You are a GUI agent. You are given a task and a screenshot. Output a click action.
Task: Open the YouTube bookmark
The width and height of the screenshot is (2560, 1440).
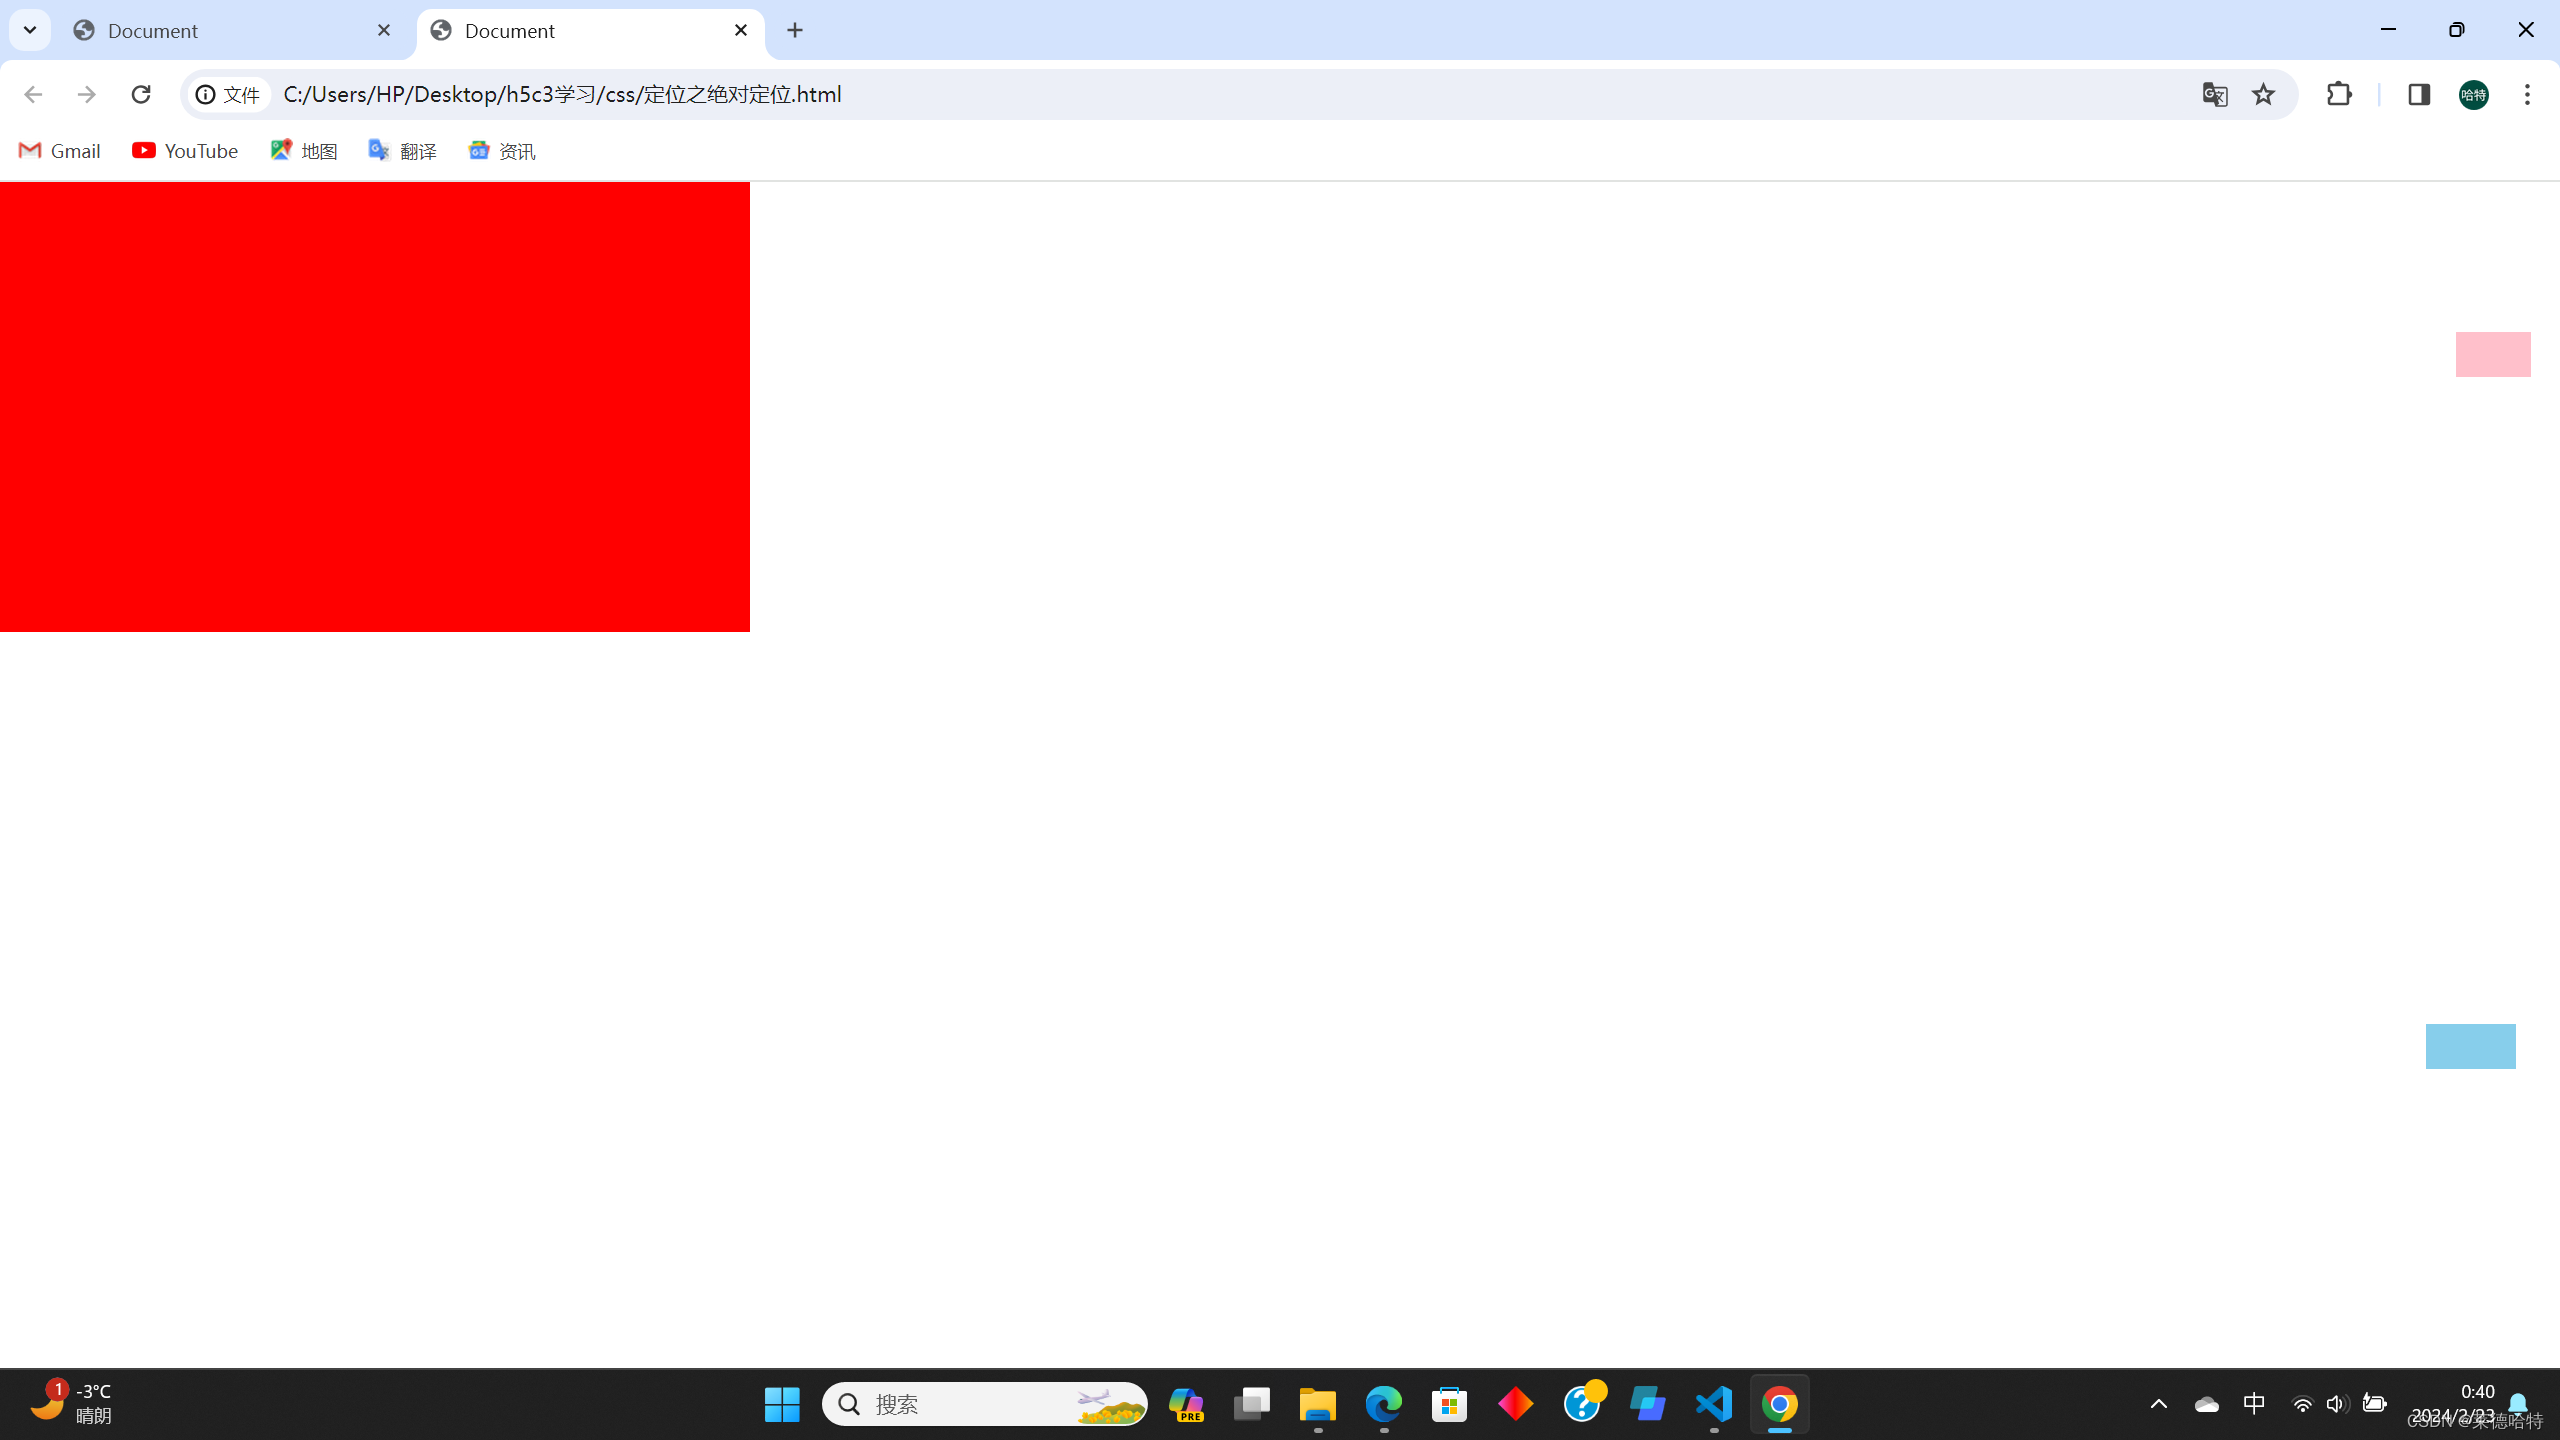coord(185,151)
